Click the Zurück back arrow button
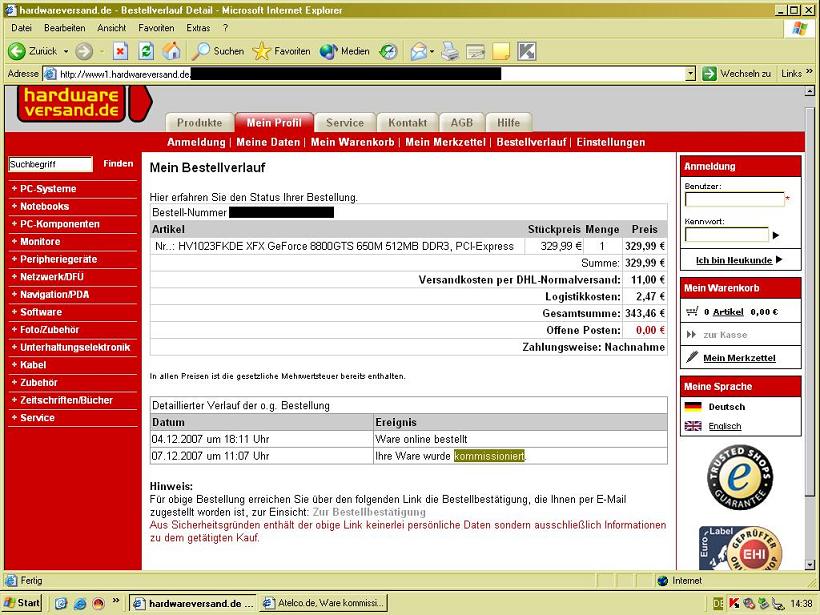The image size is (820, 615). point(32,51)
